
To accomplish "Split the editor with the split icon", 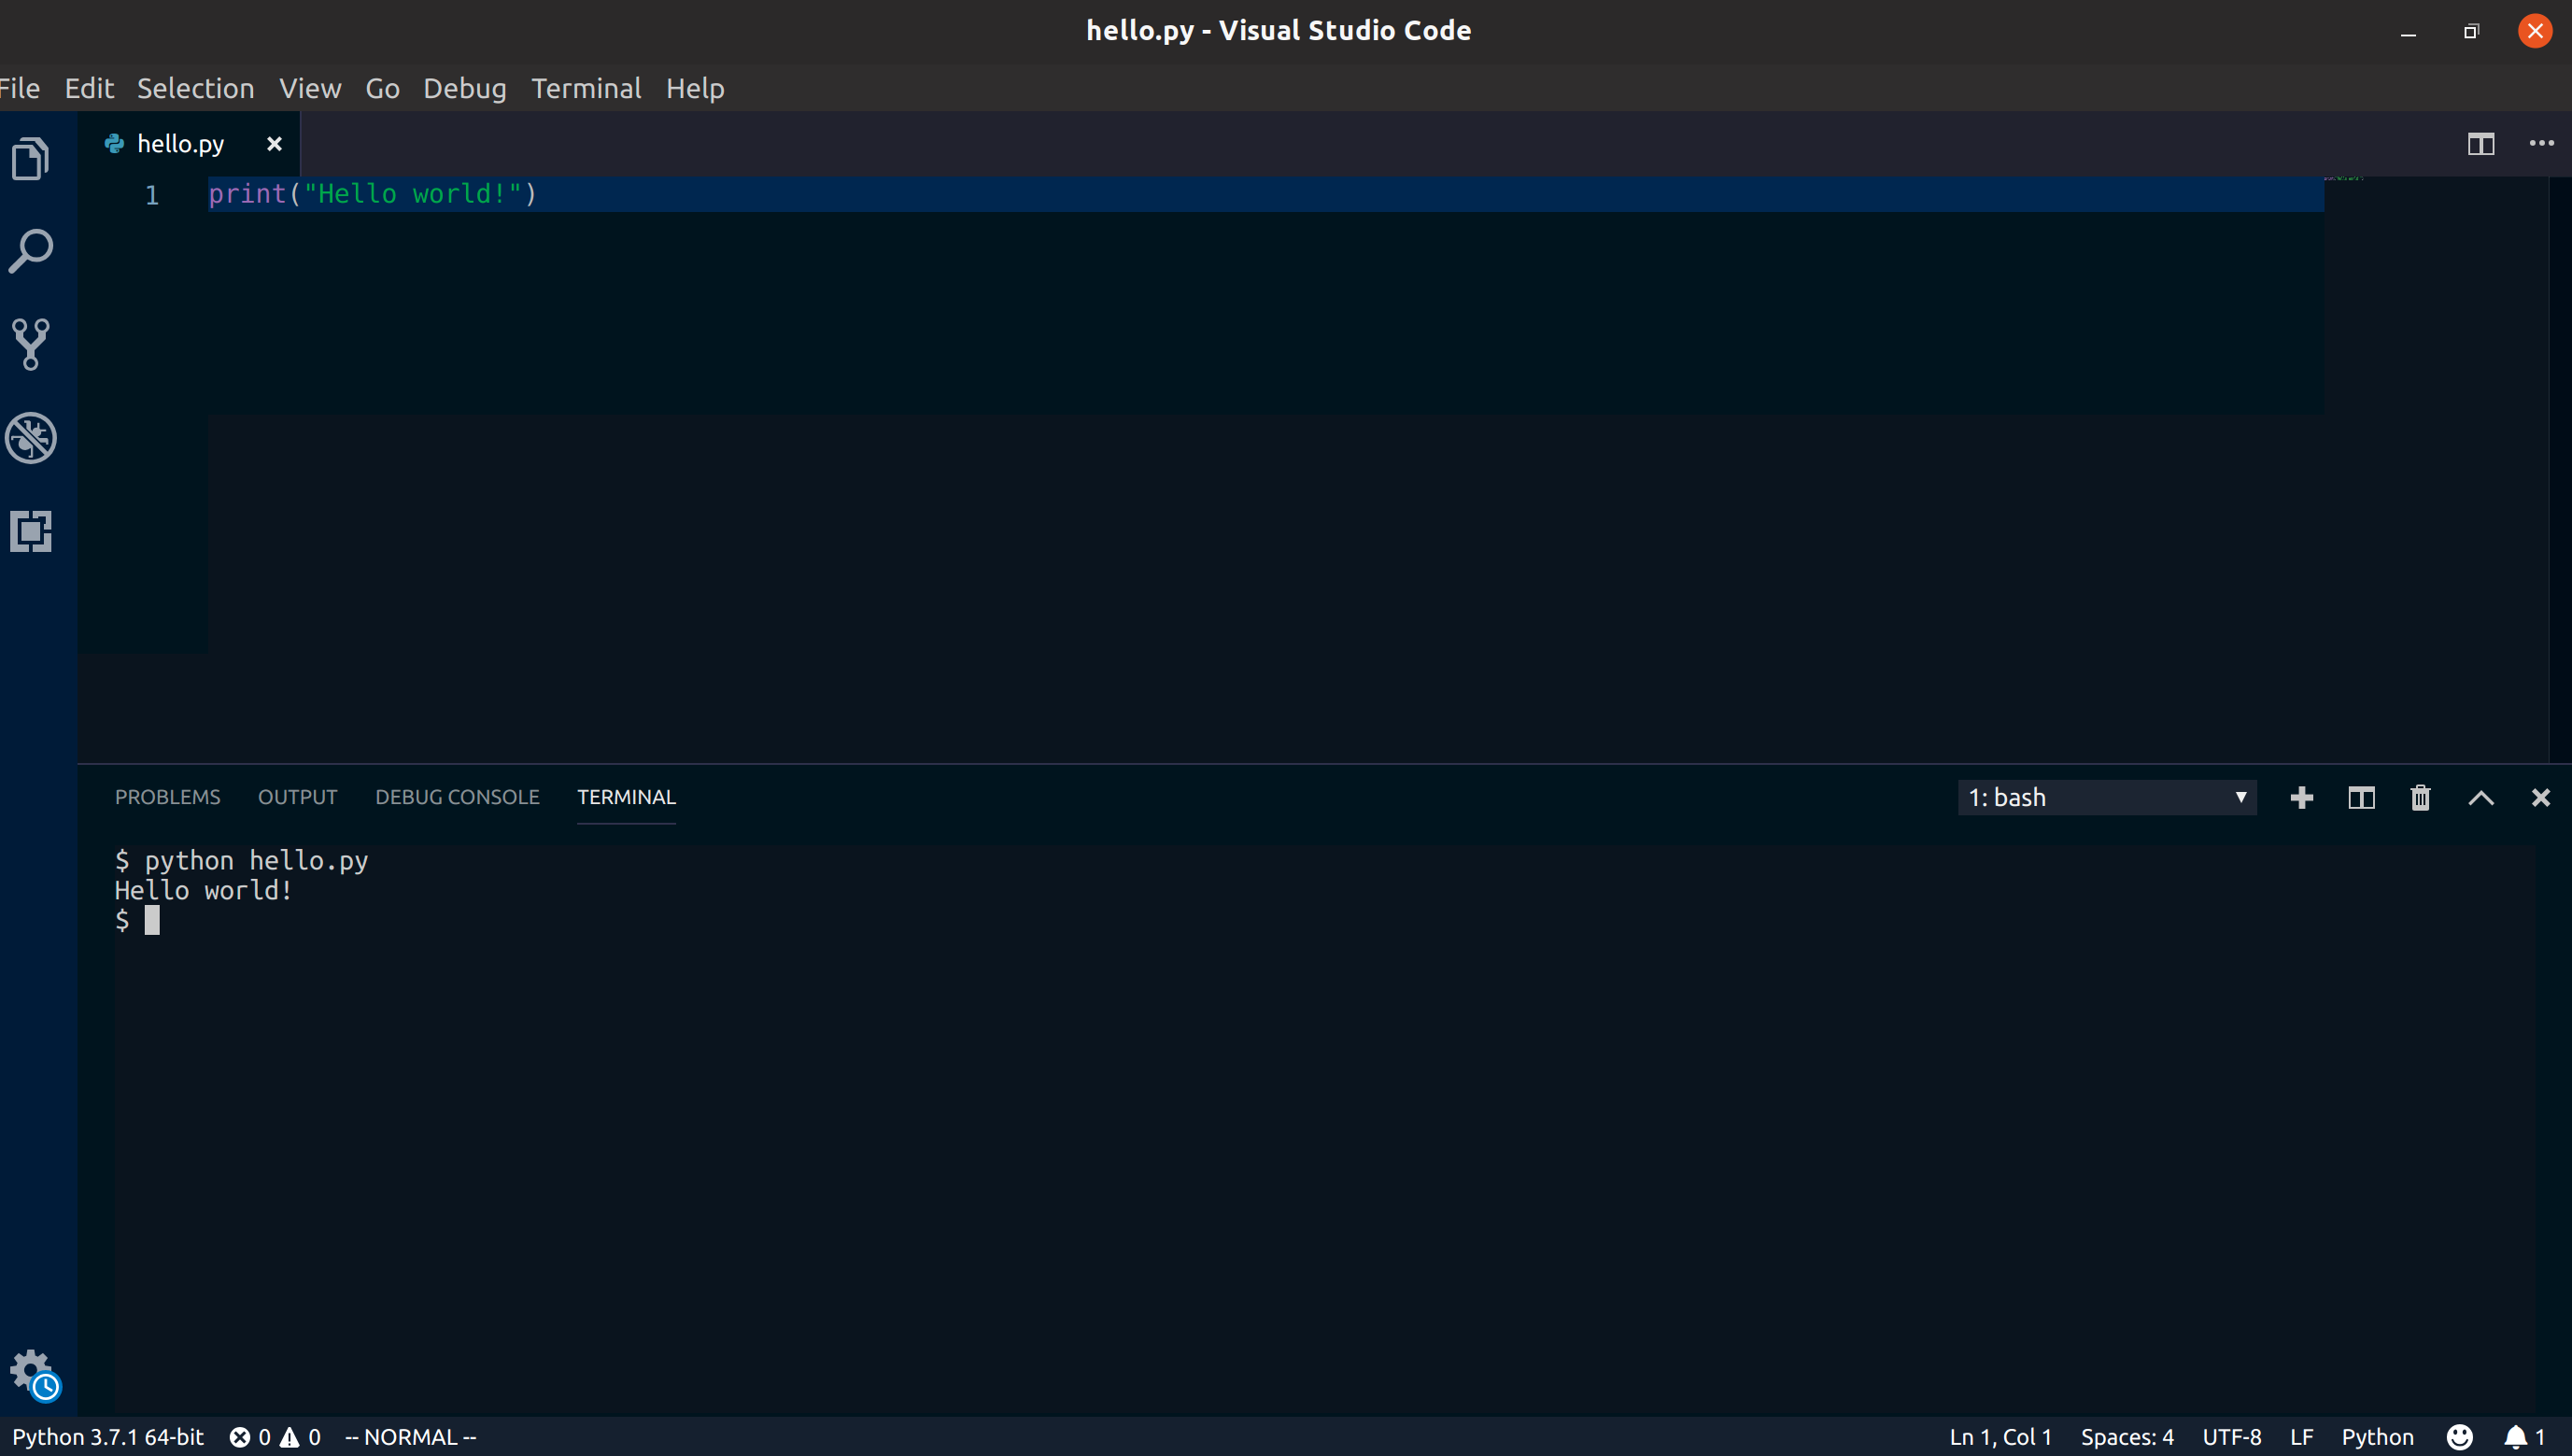I will pyautogui.click(x=2481, y=144).
